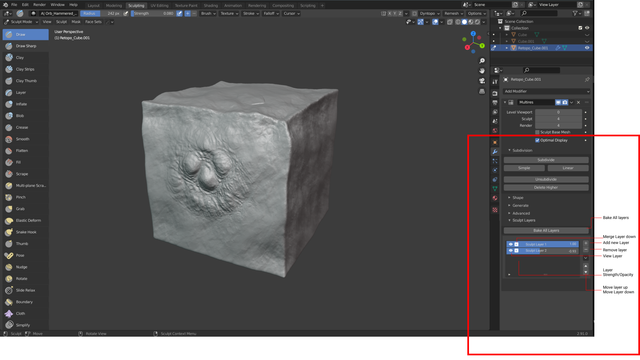The height and width of the screenshot is (360, 640).
Task: Toggle visibility of Sculpt Layer 2
Action: pos(511,251)
